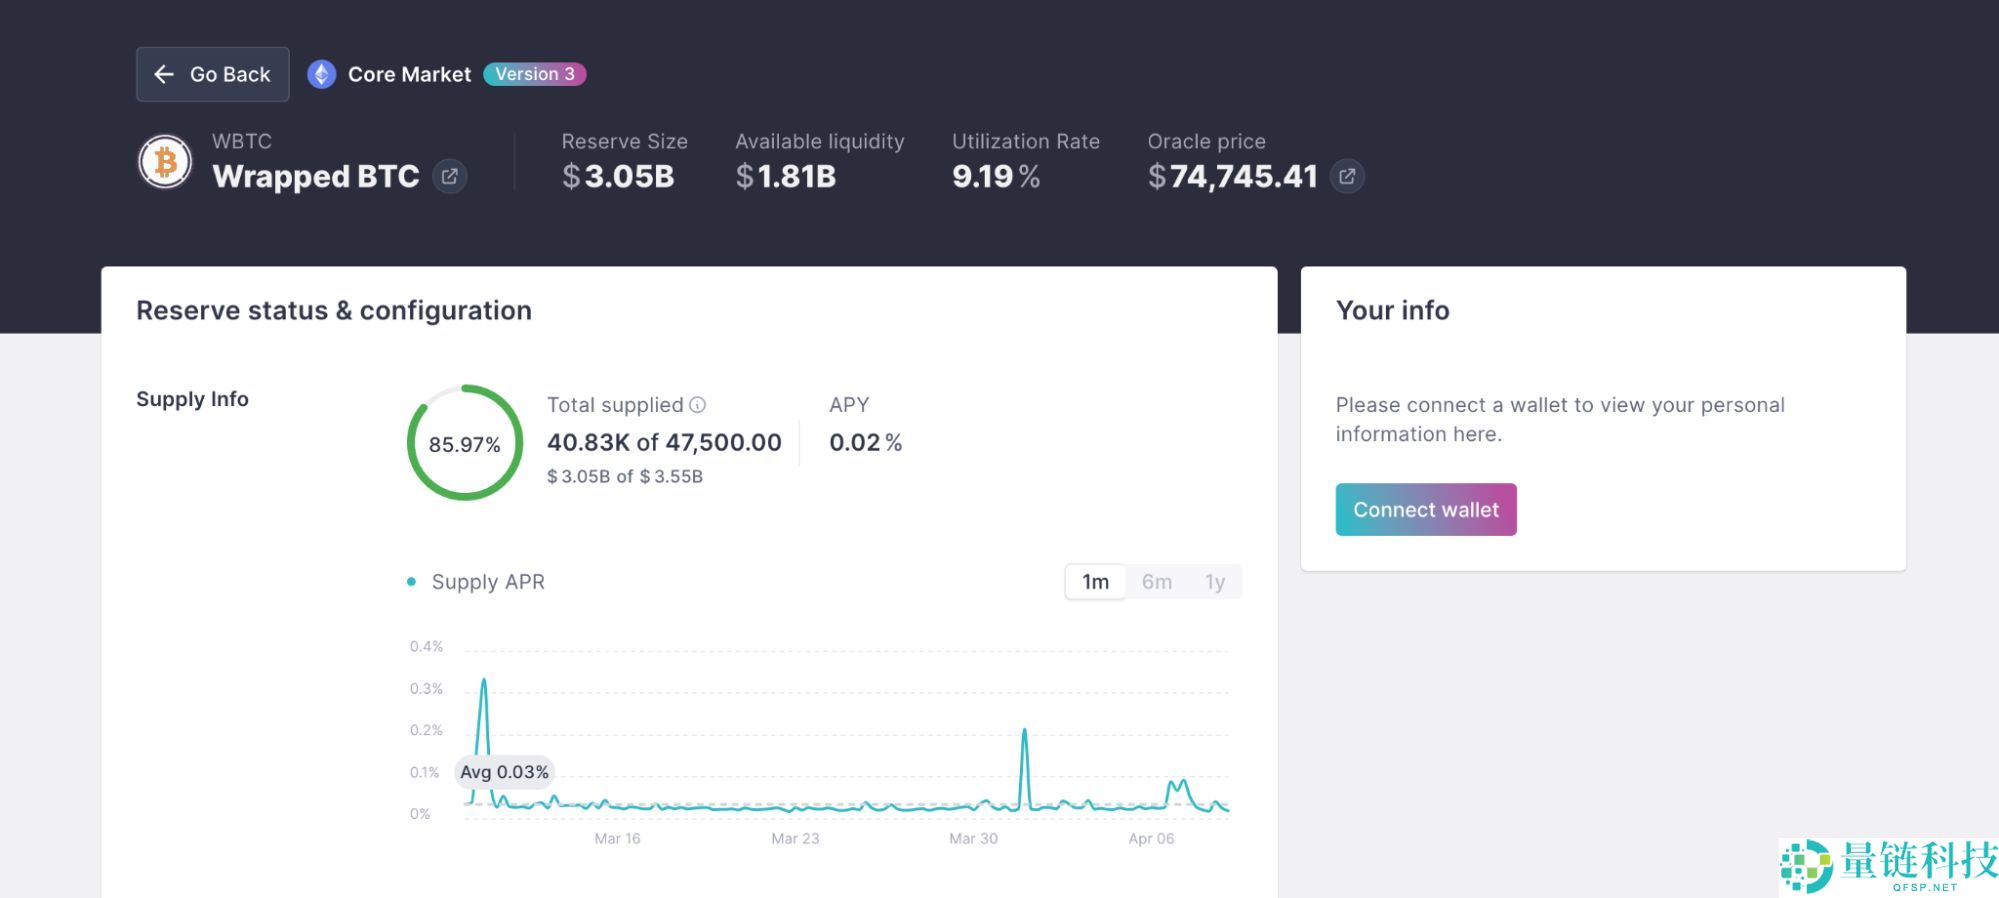Click the Avg 0.03% chart label
The width and height of the screenshot is (1999, 898).
point(504,772)
